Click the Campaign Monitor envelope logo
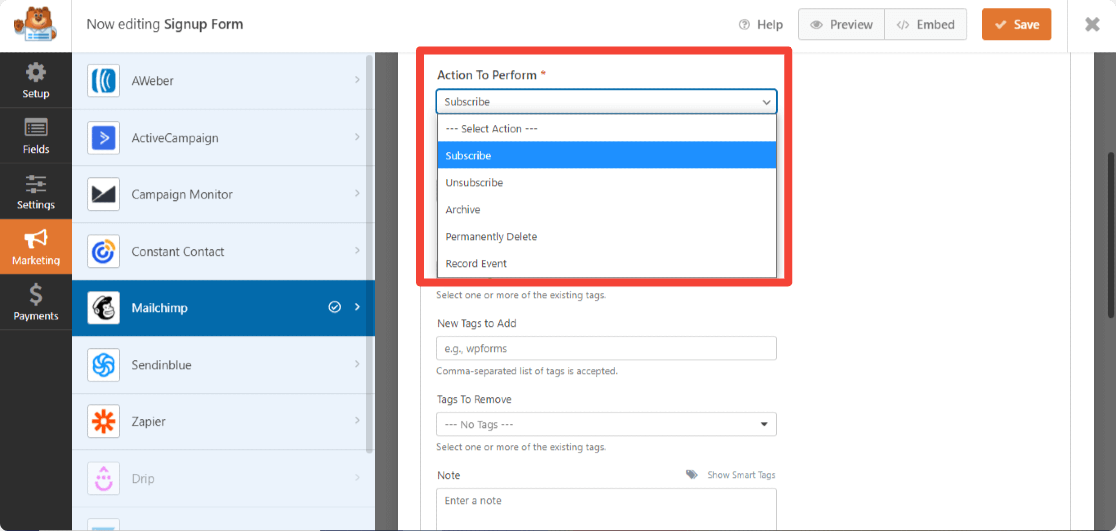Screen dimensions: 1116x531 coord(103,194)
